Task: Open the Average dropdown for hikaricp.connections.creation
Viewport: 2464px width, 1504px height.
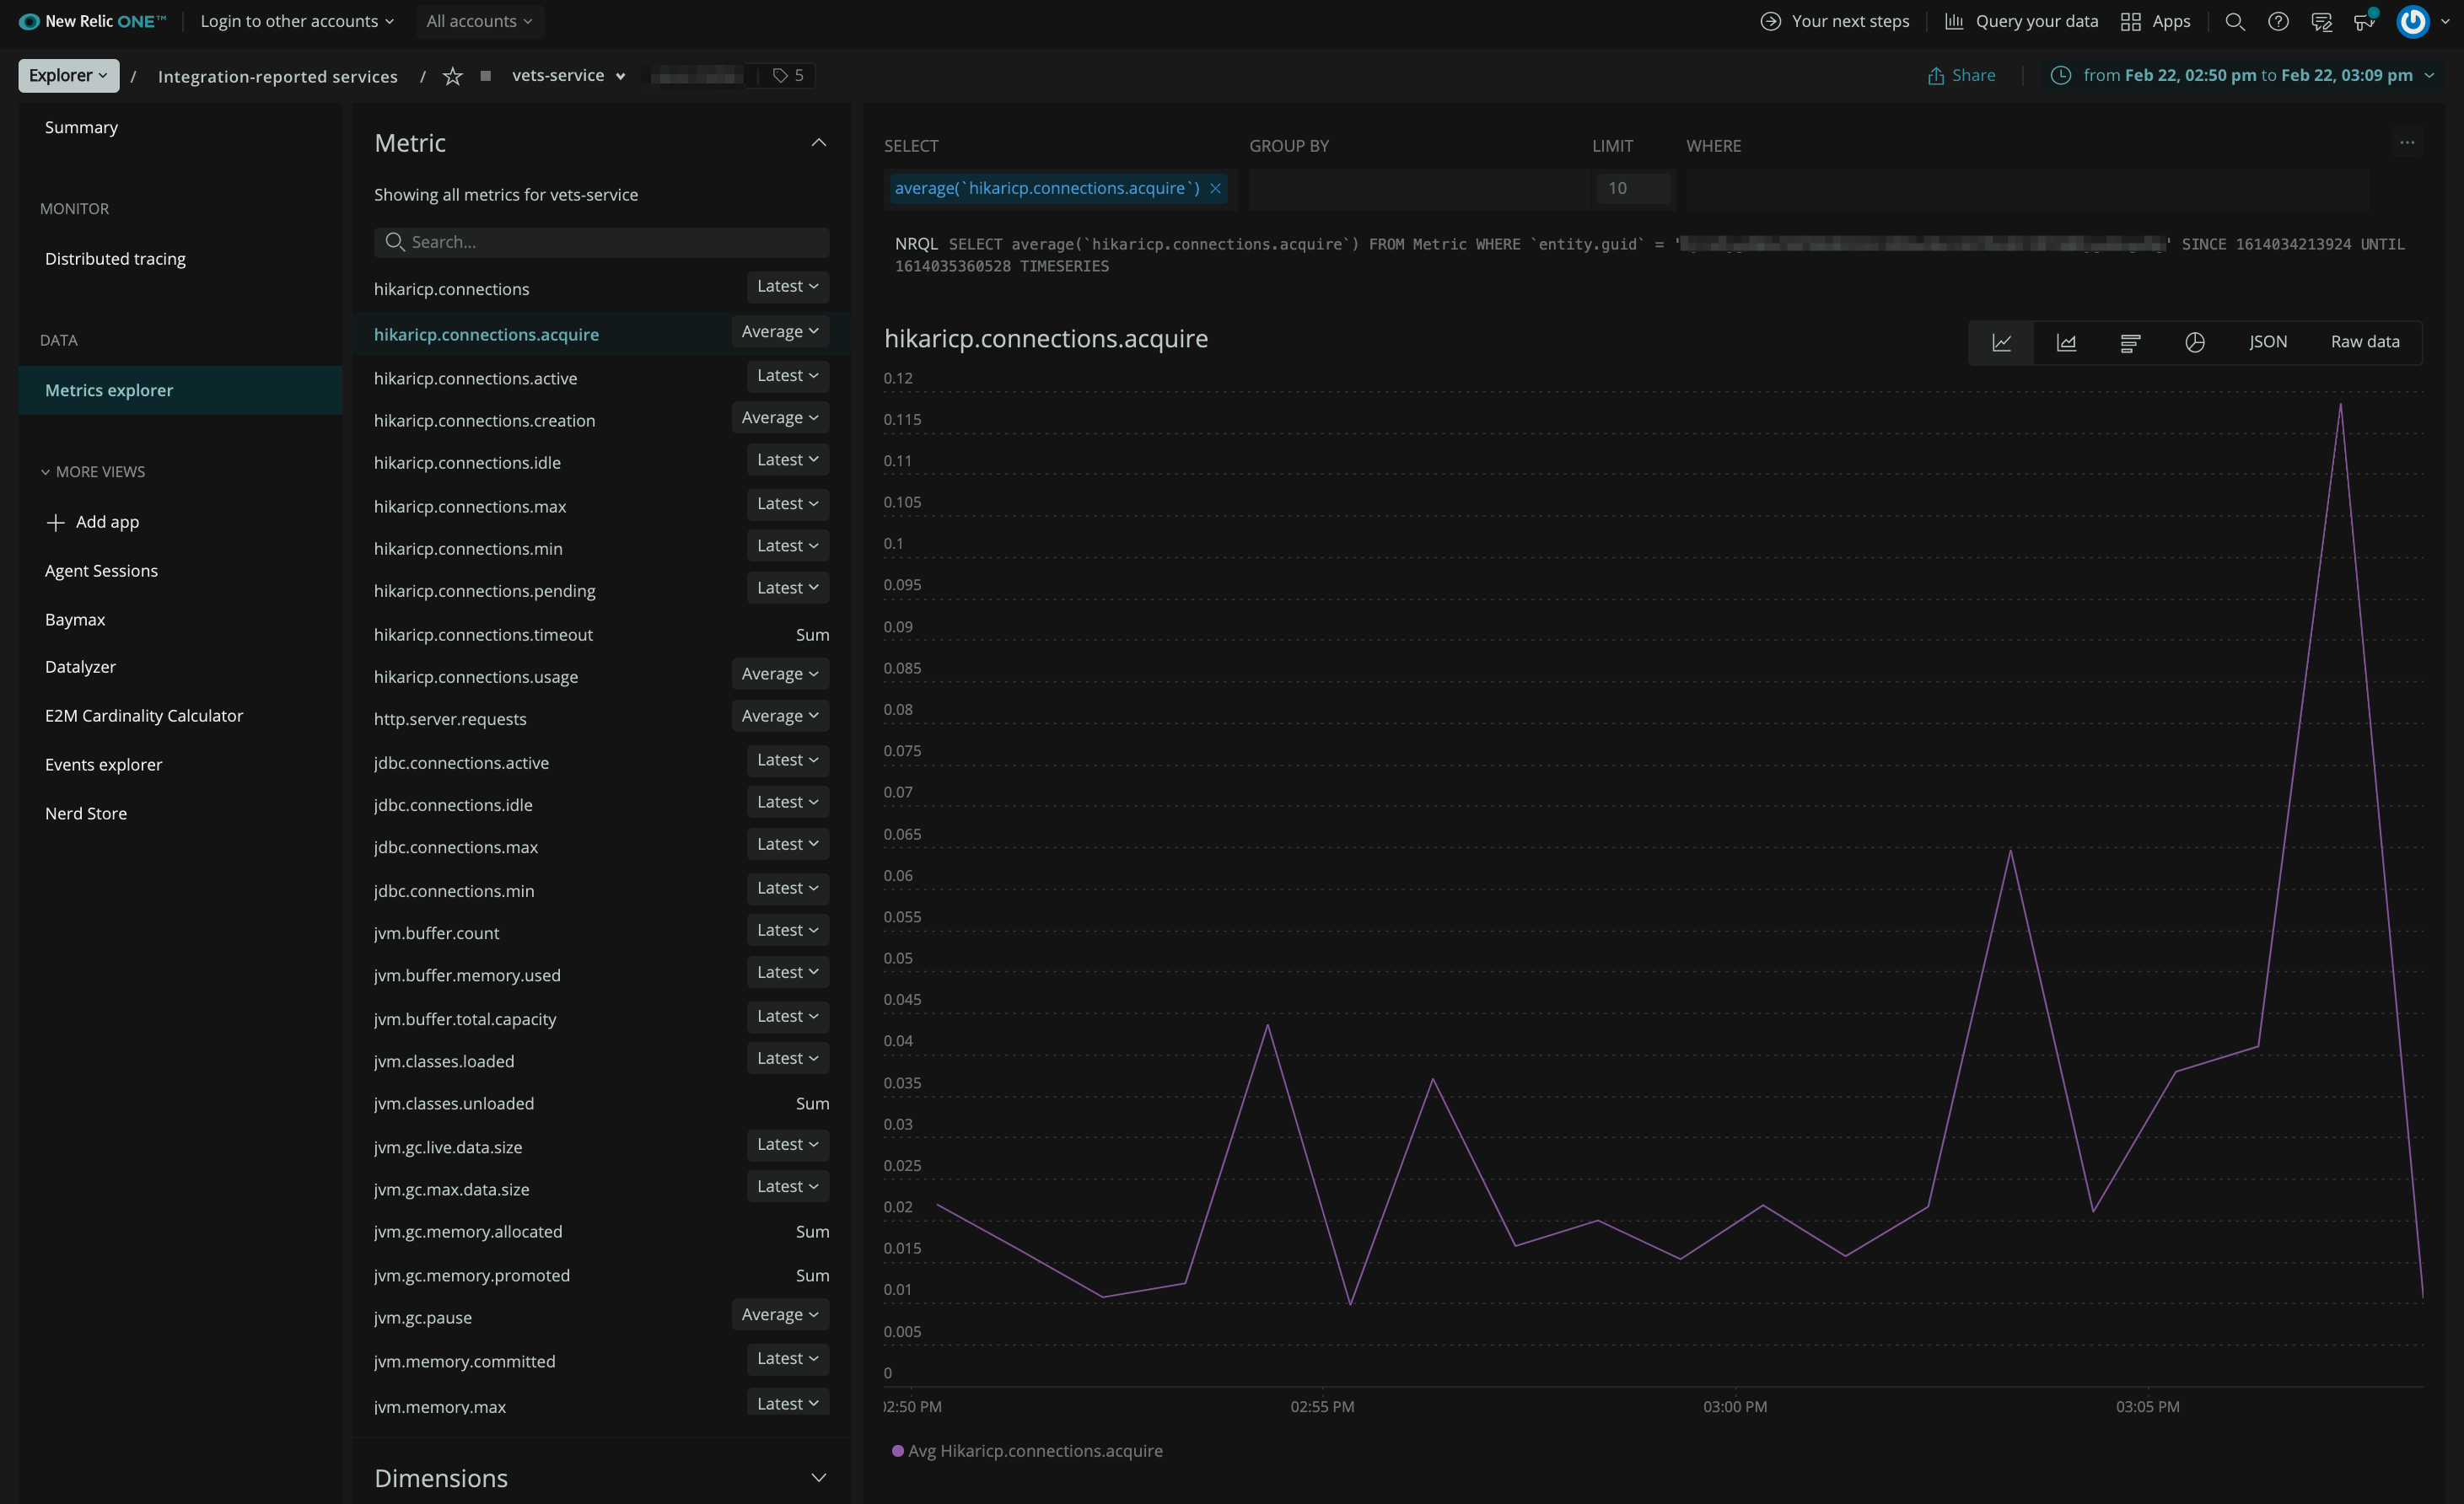Action: (780, 418)
